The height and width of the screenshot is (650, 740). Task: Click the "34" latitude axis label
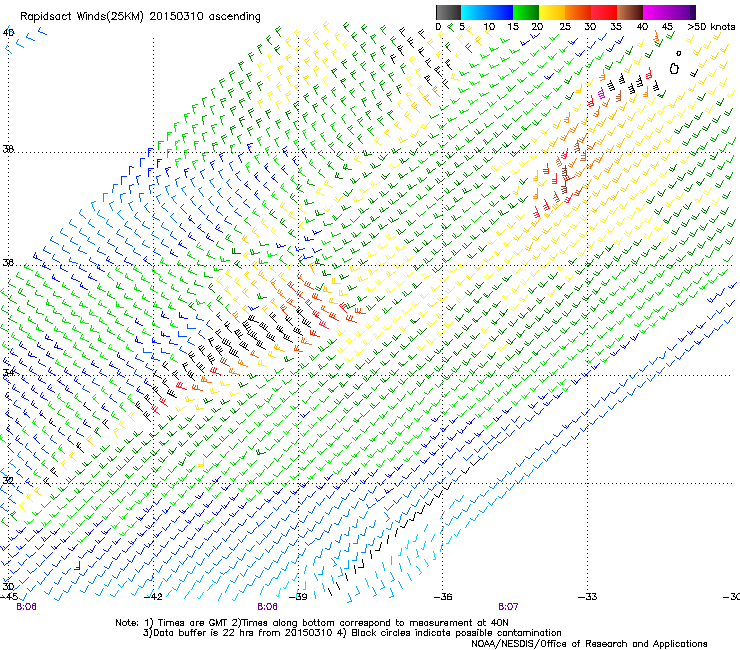(8, 372)
